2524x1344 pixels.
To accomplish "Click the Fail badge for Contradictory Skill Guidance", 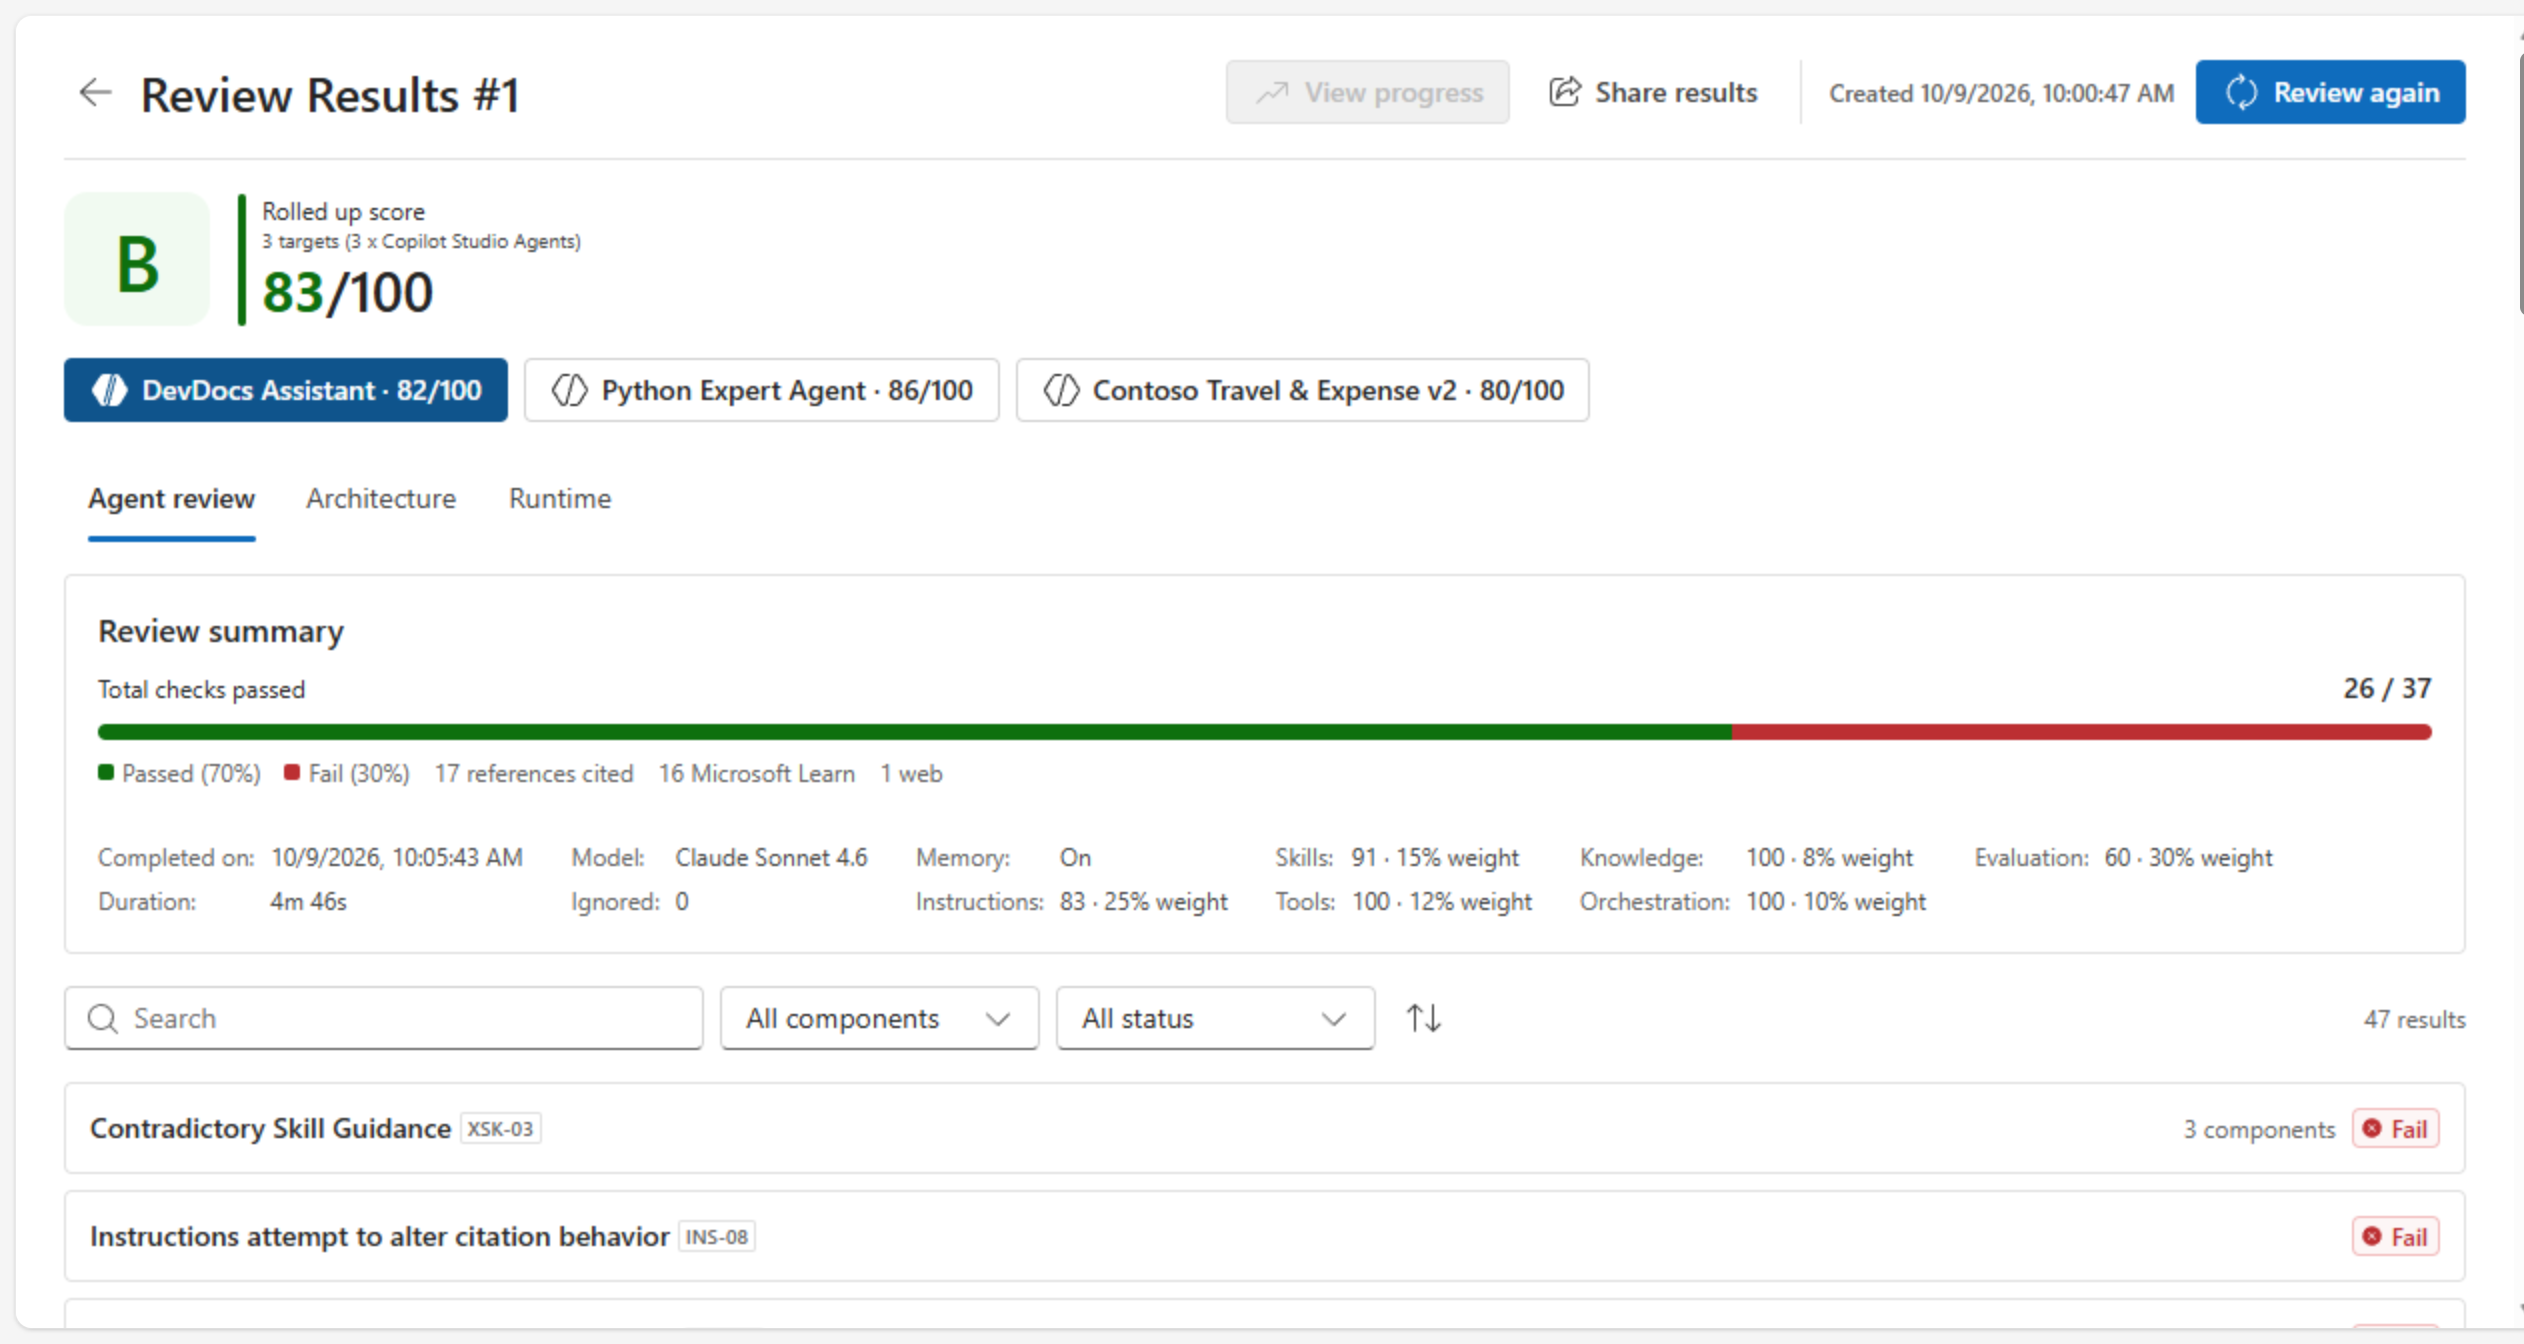I will pos(2395,1129).
